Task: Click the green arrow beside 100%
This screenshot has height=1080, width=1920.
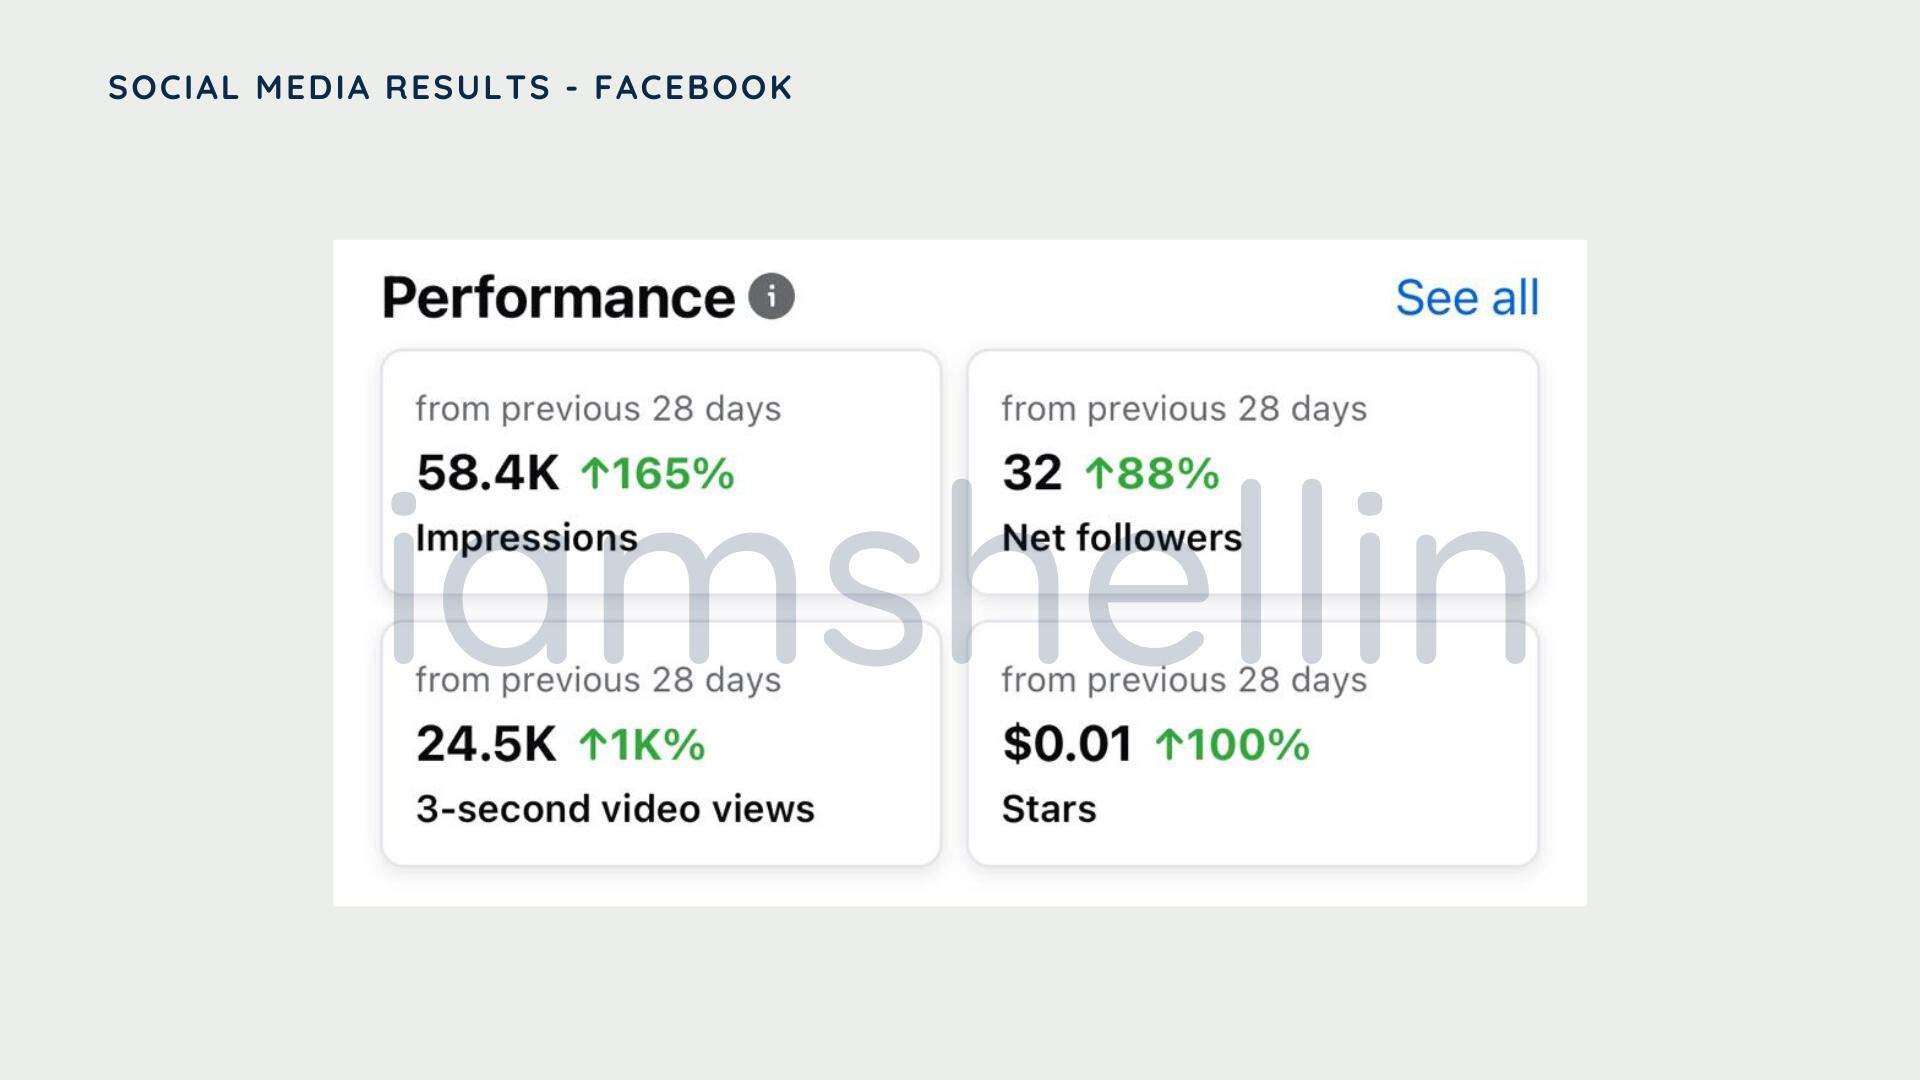Action: [x=1169, y=744]
